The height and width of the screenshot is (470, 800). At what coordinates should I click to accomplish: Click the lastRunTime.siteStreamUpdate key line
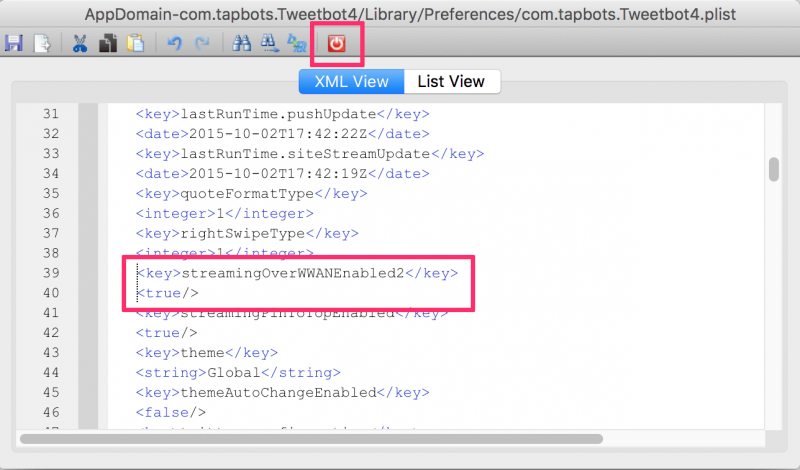point(310,154)
